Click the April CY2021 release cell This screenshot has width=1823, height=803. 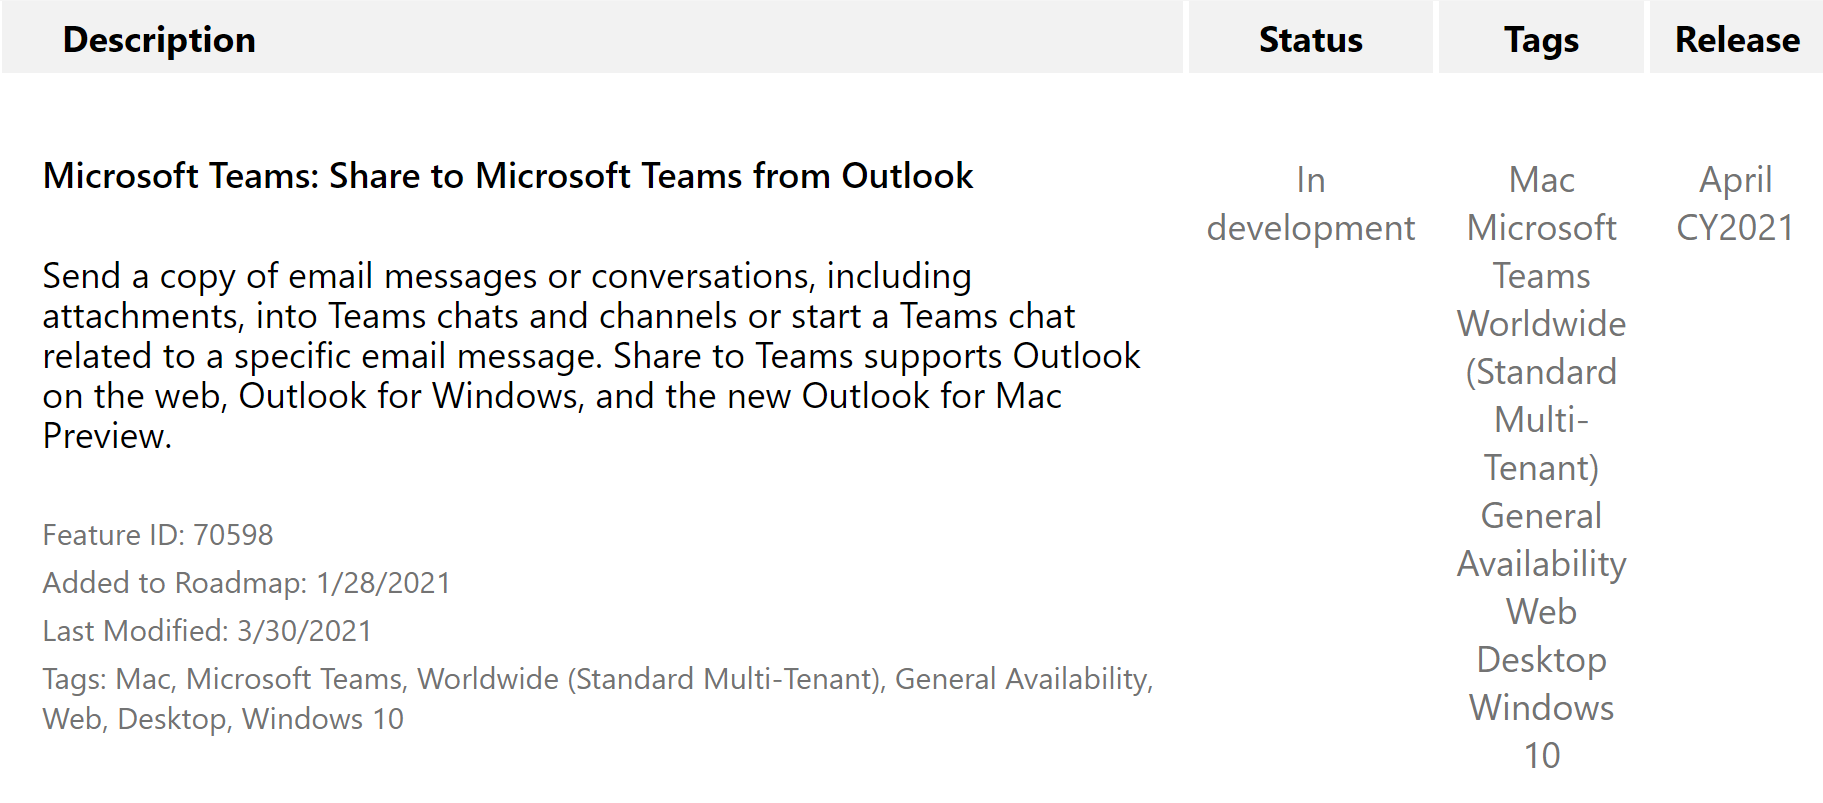1736,204
